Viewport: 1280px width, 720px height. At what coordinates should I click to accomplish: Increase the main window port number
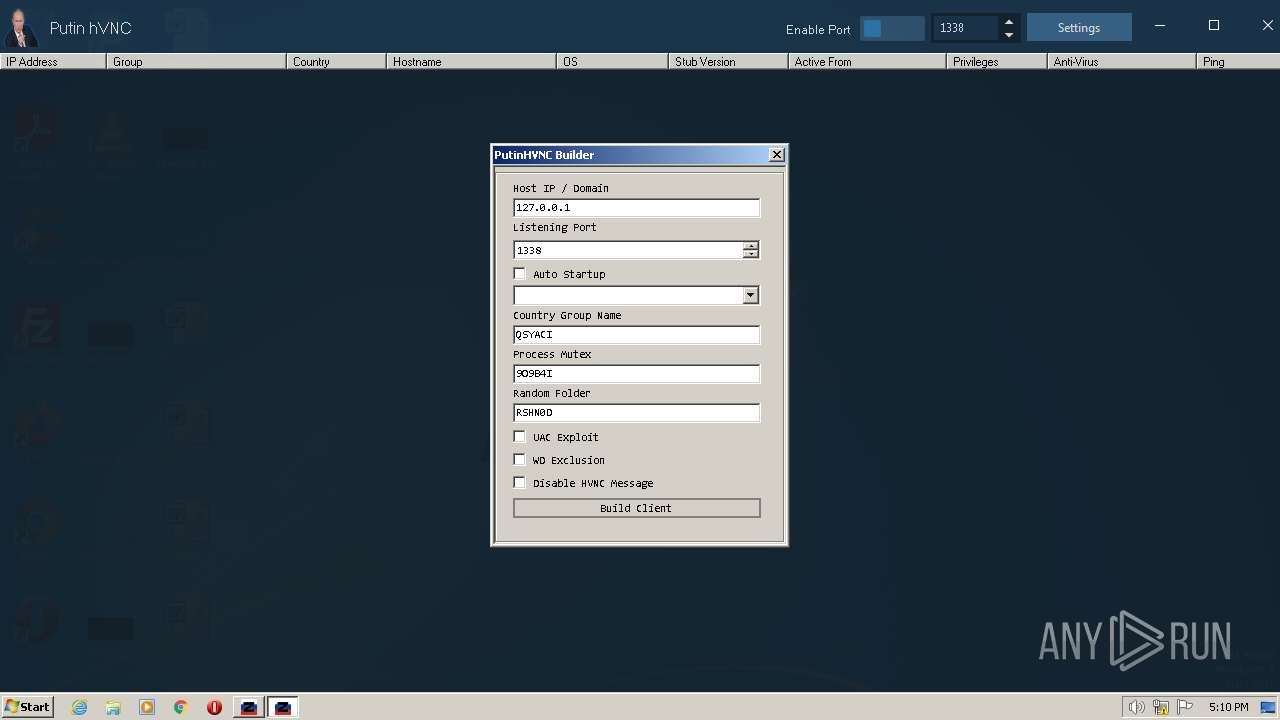pos(1008,21)
